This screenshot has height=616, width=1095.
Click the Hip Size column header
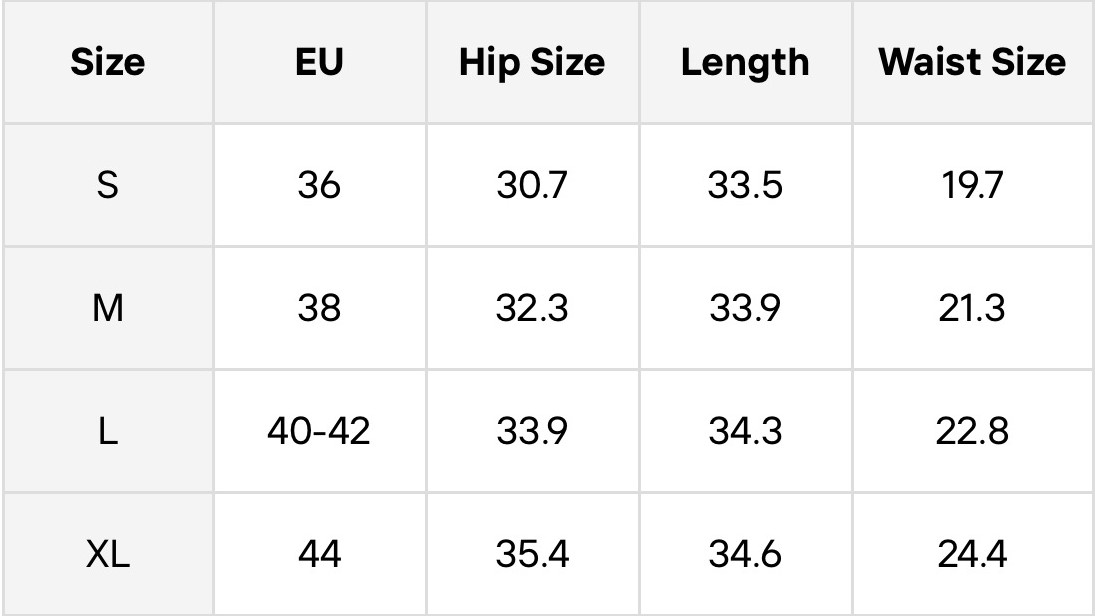[x=532, y=62]
